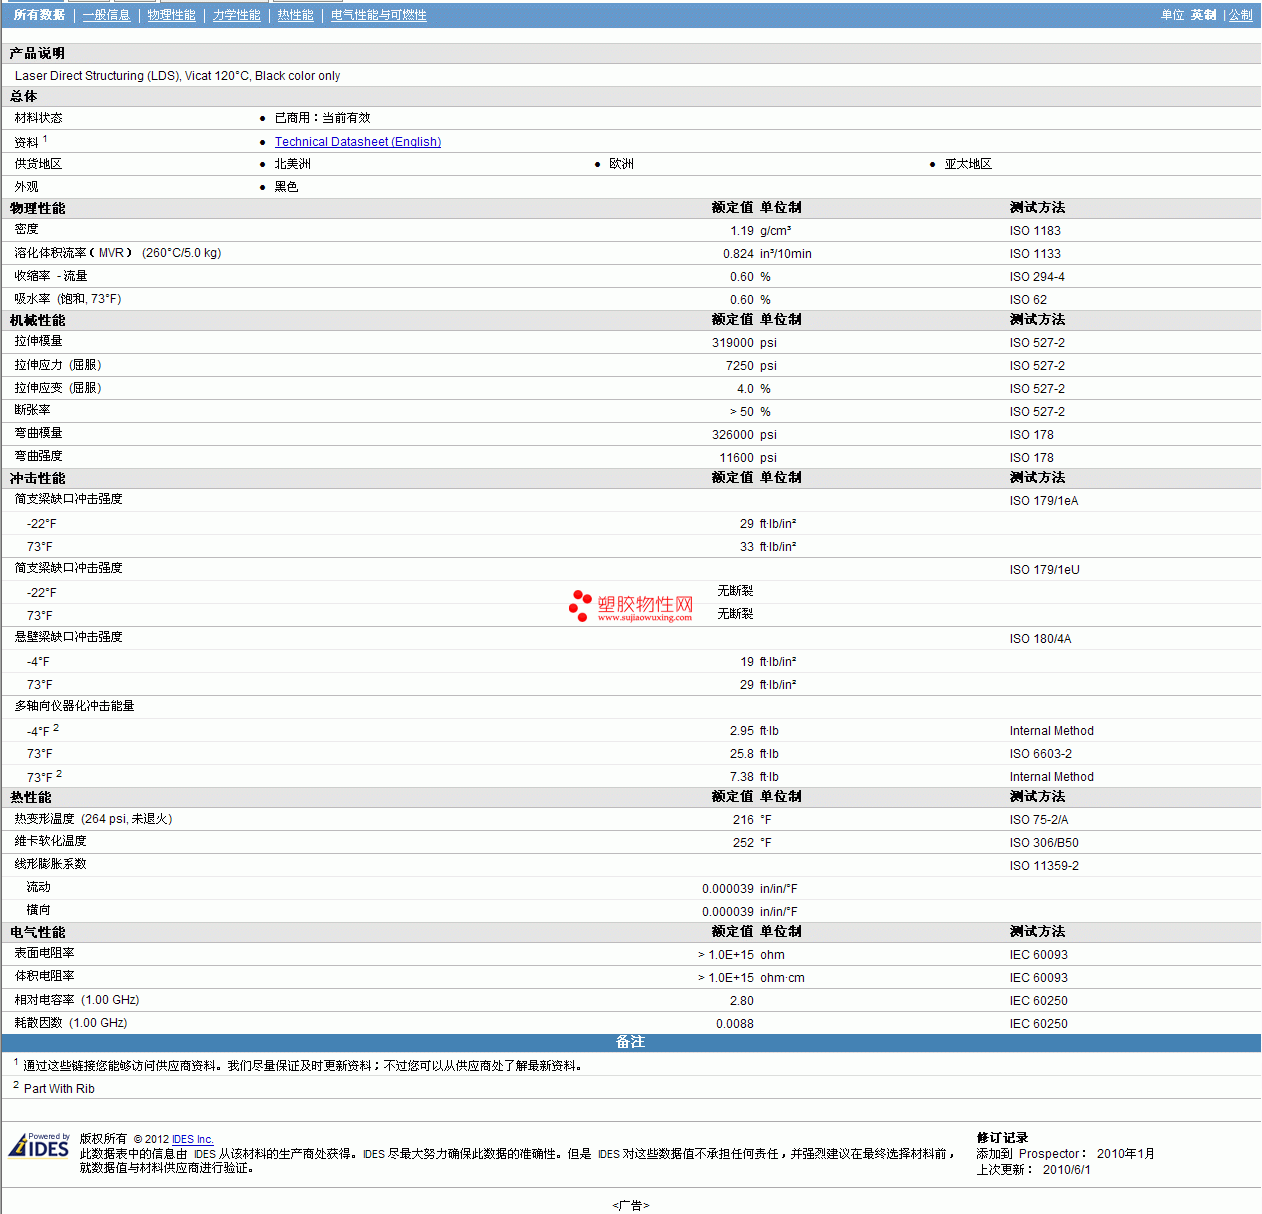Go to the 热性能 tab
The image size is (1262, 1214).
tap(295, 15)
